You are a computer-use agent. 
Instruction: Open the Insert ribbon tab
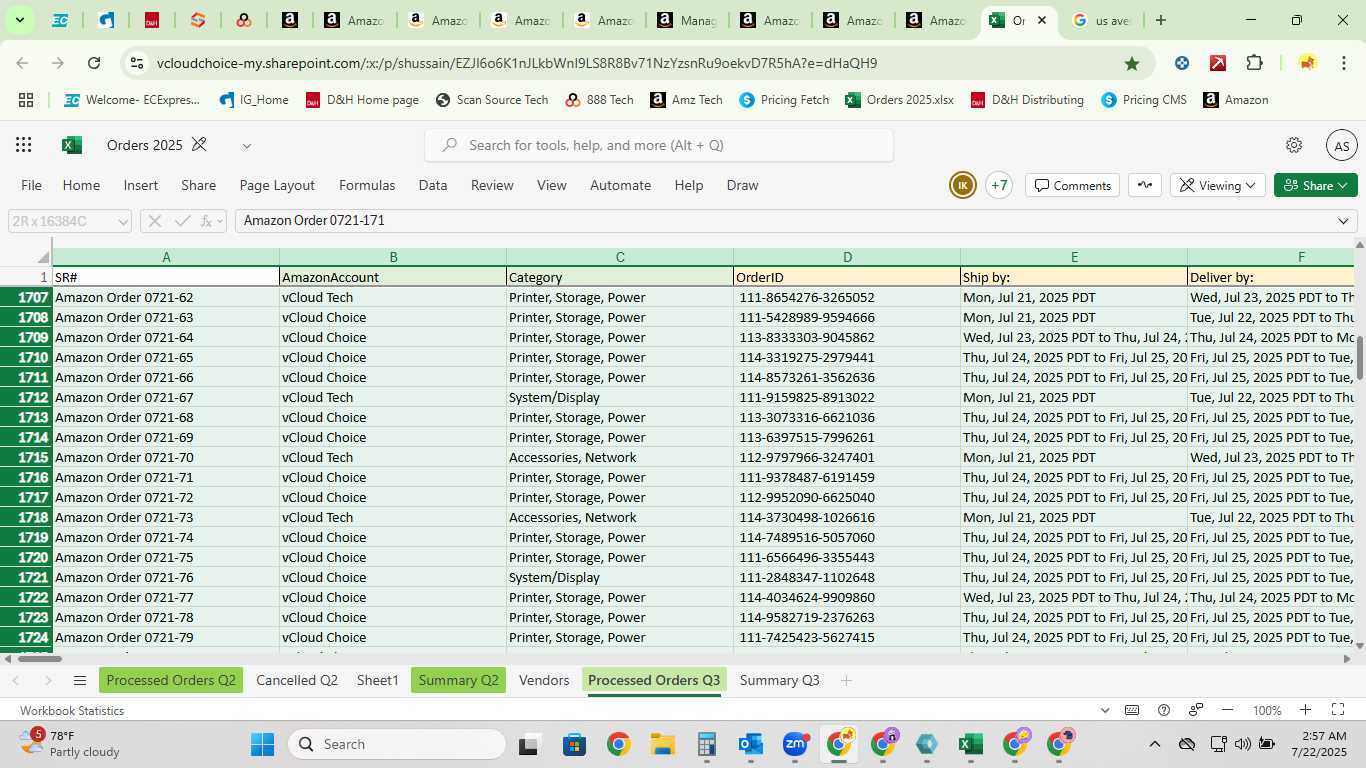[x=141, y=185]
